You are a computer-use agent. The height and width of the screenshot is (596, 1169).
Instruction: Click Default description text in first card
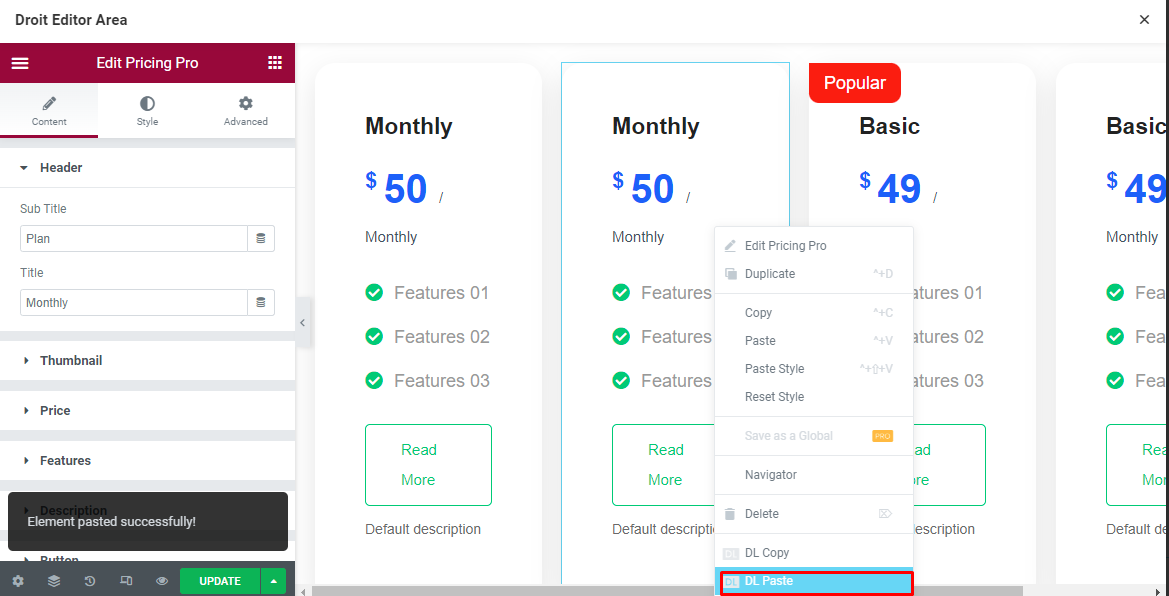click(x=423, y=529)
